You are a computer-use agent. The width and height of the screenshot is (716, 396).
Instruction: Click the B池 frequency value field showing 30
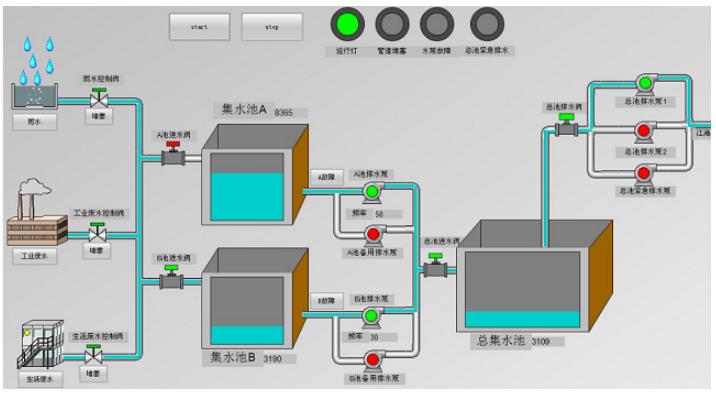pyautogui.click(x=383, y=337)
